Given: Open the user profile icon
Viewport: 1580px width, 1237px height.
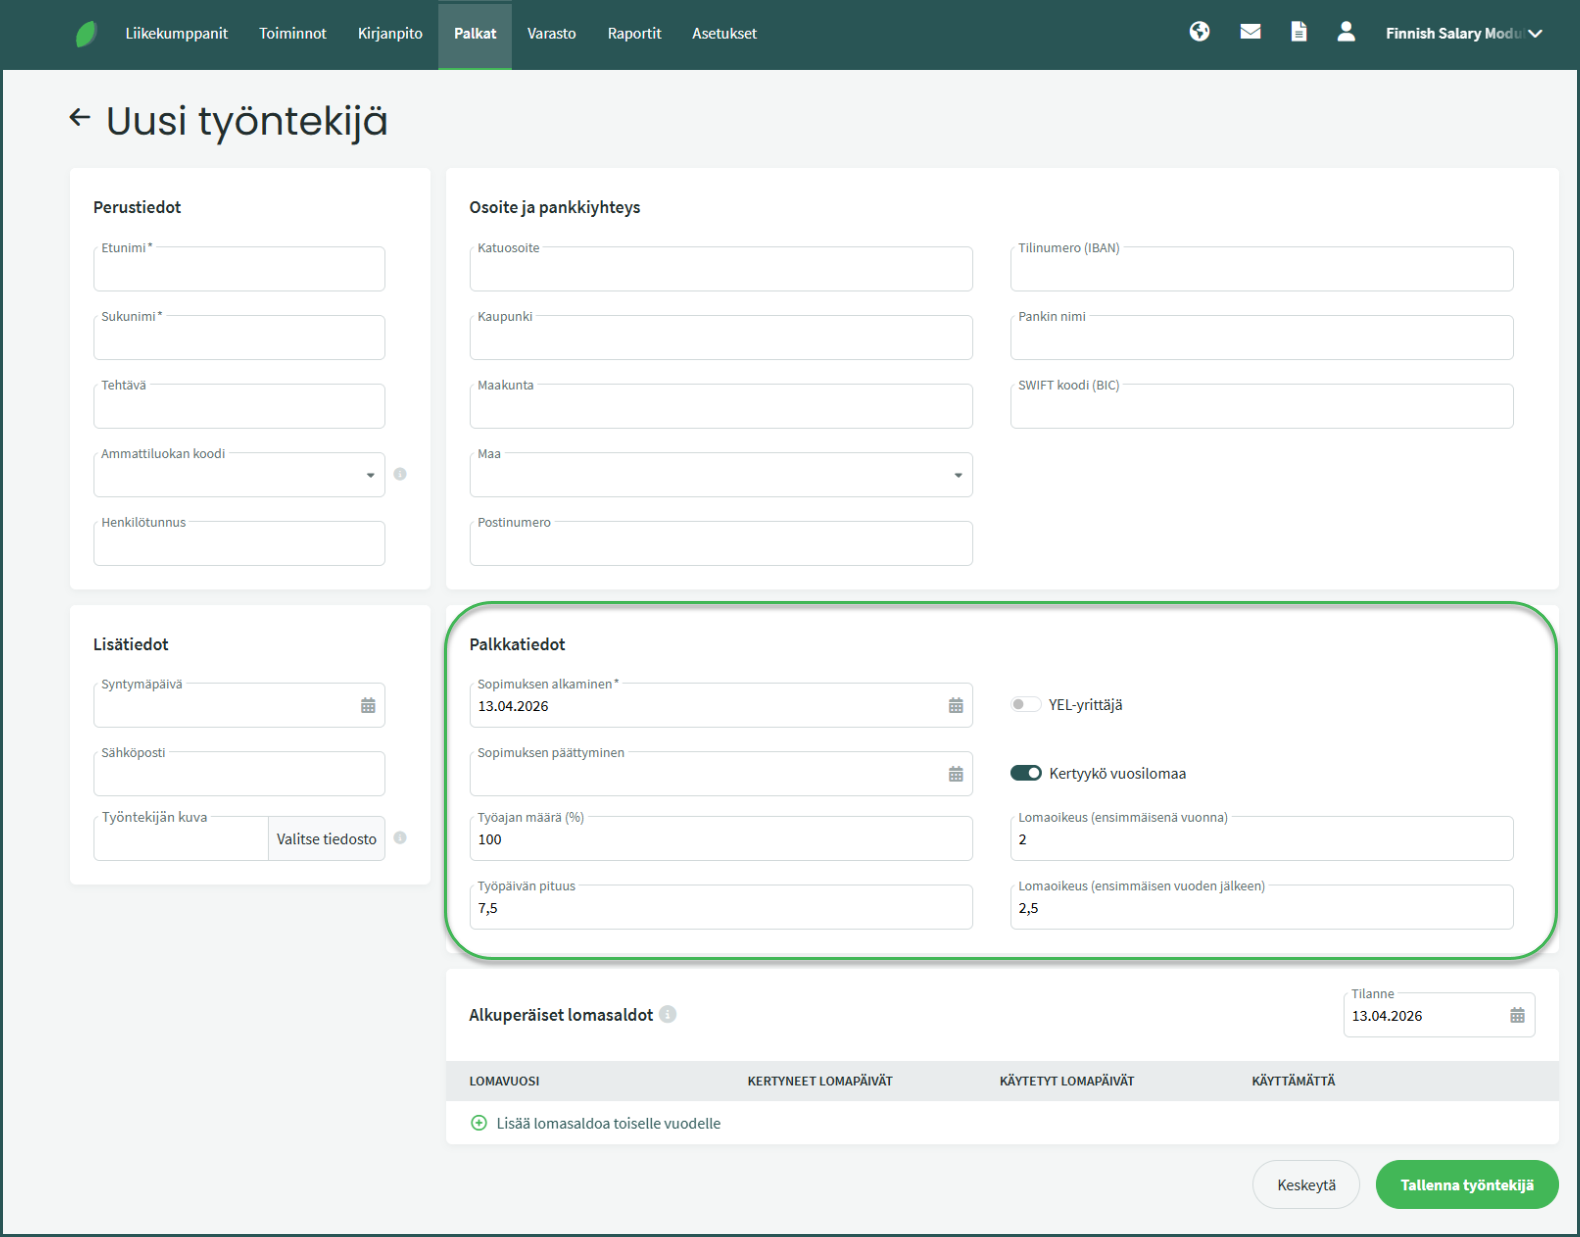Looking at the screenshot, I should coord(1346,32).
